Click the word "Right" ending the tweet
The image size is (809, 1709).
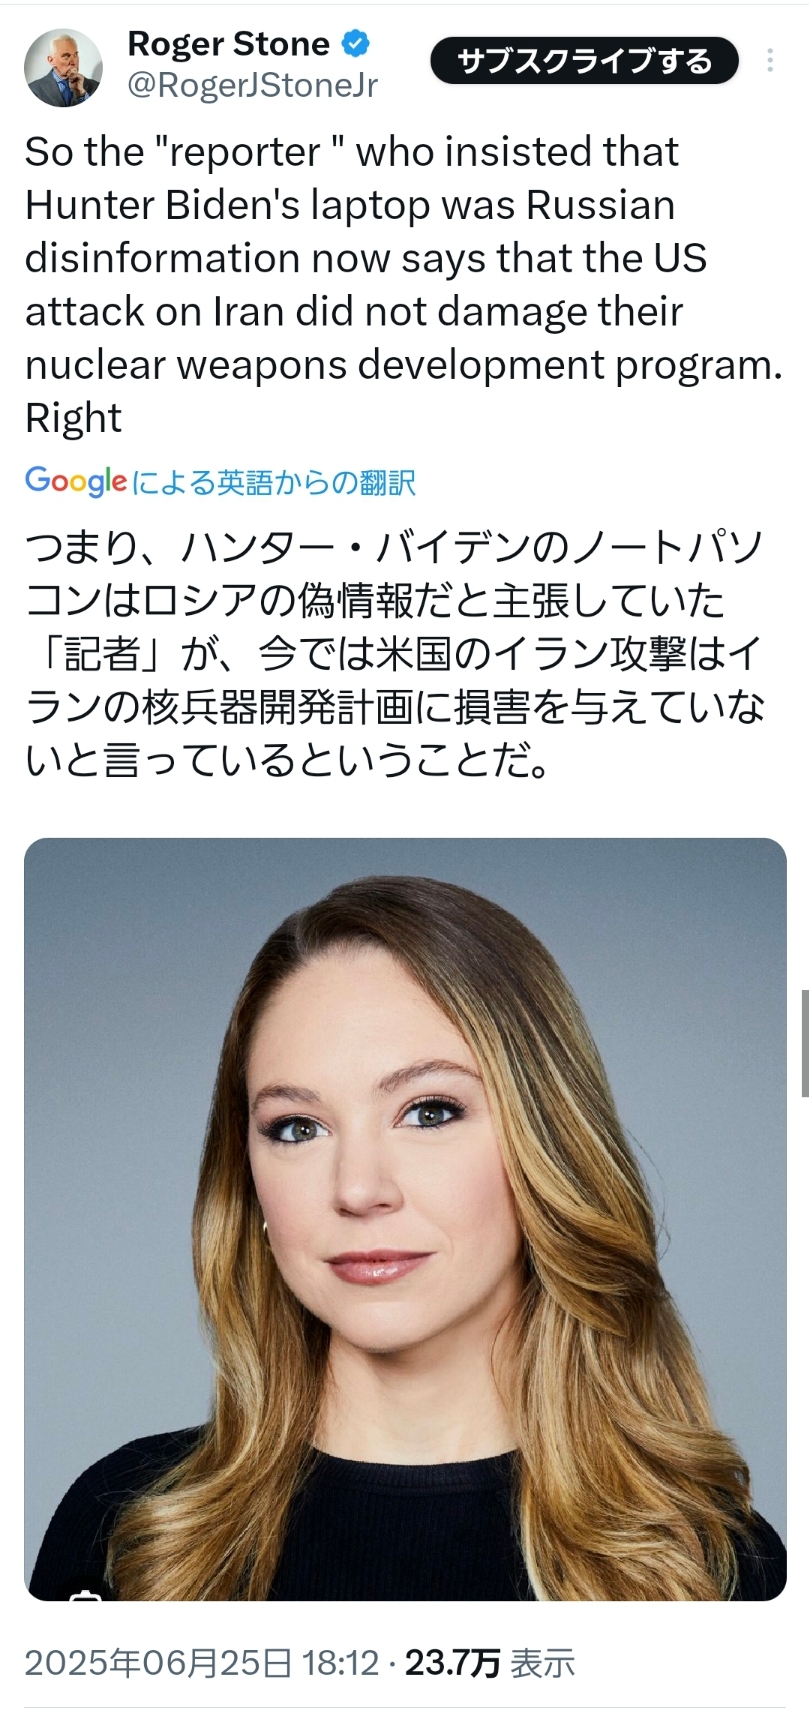(x=73, y=417)
